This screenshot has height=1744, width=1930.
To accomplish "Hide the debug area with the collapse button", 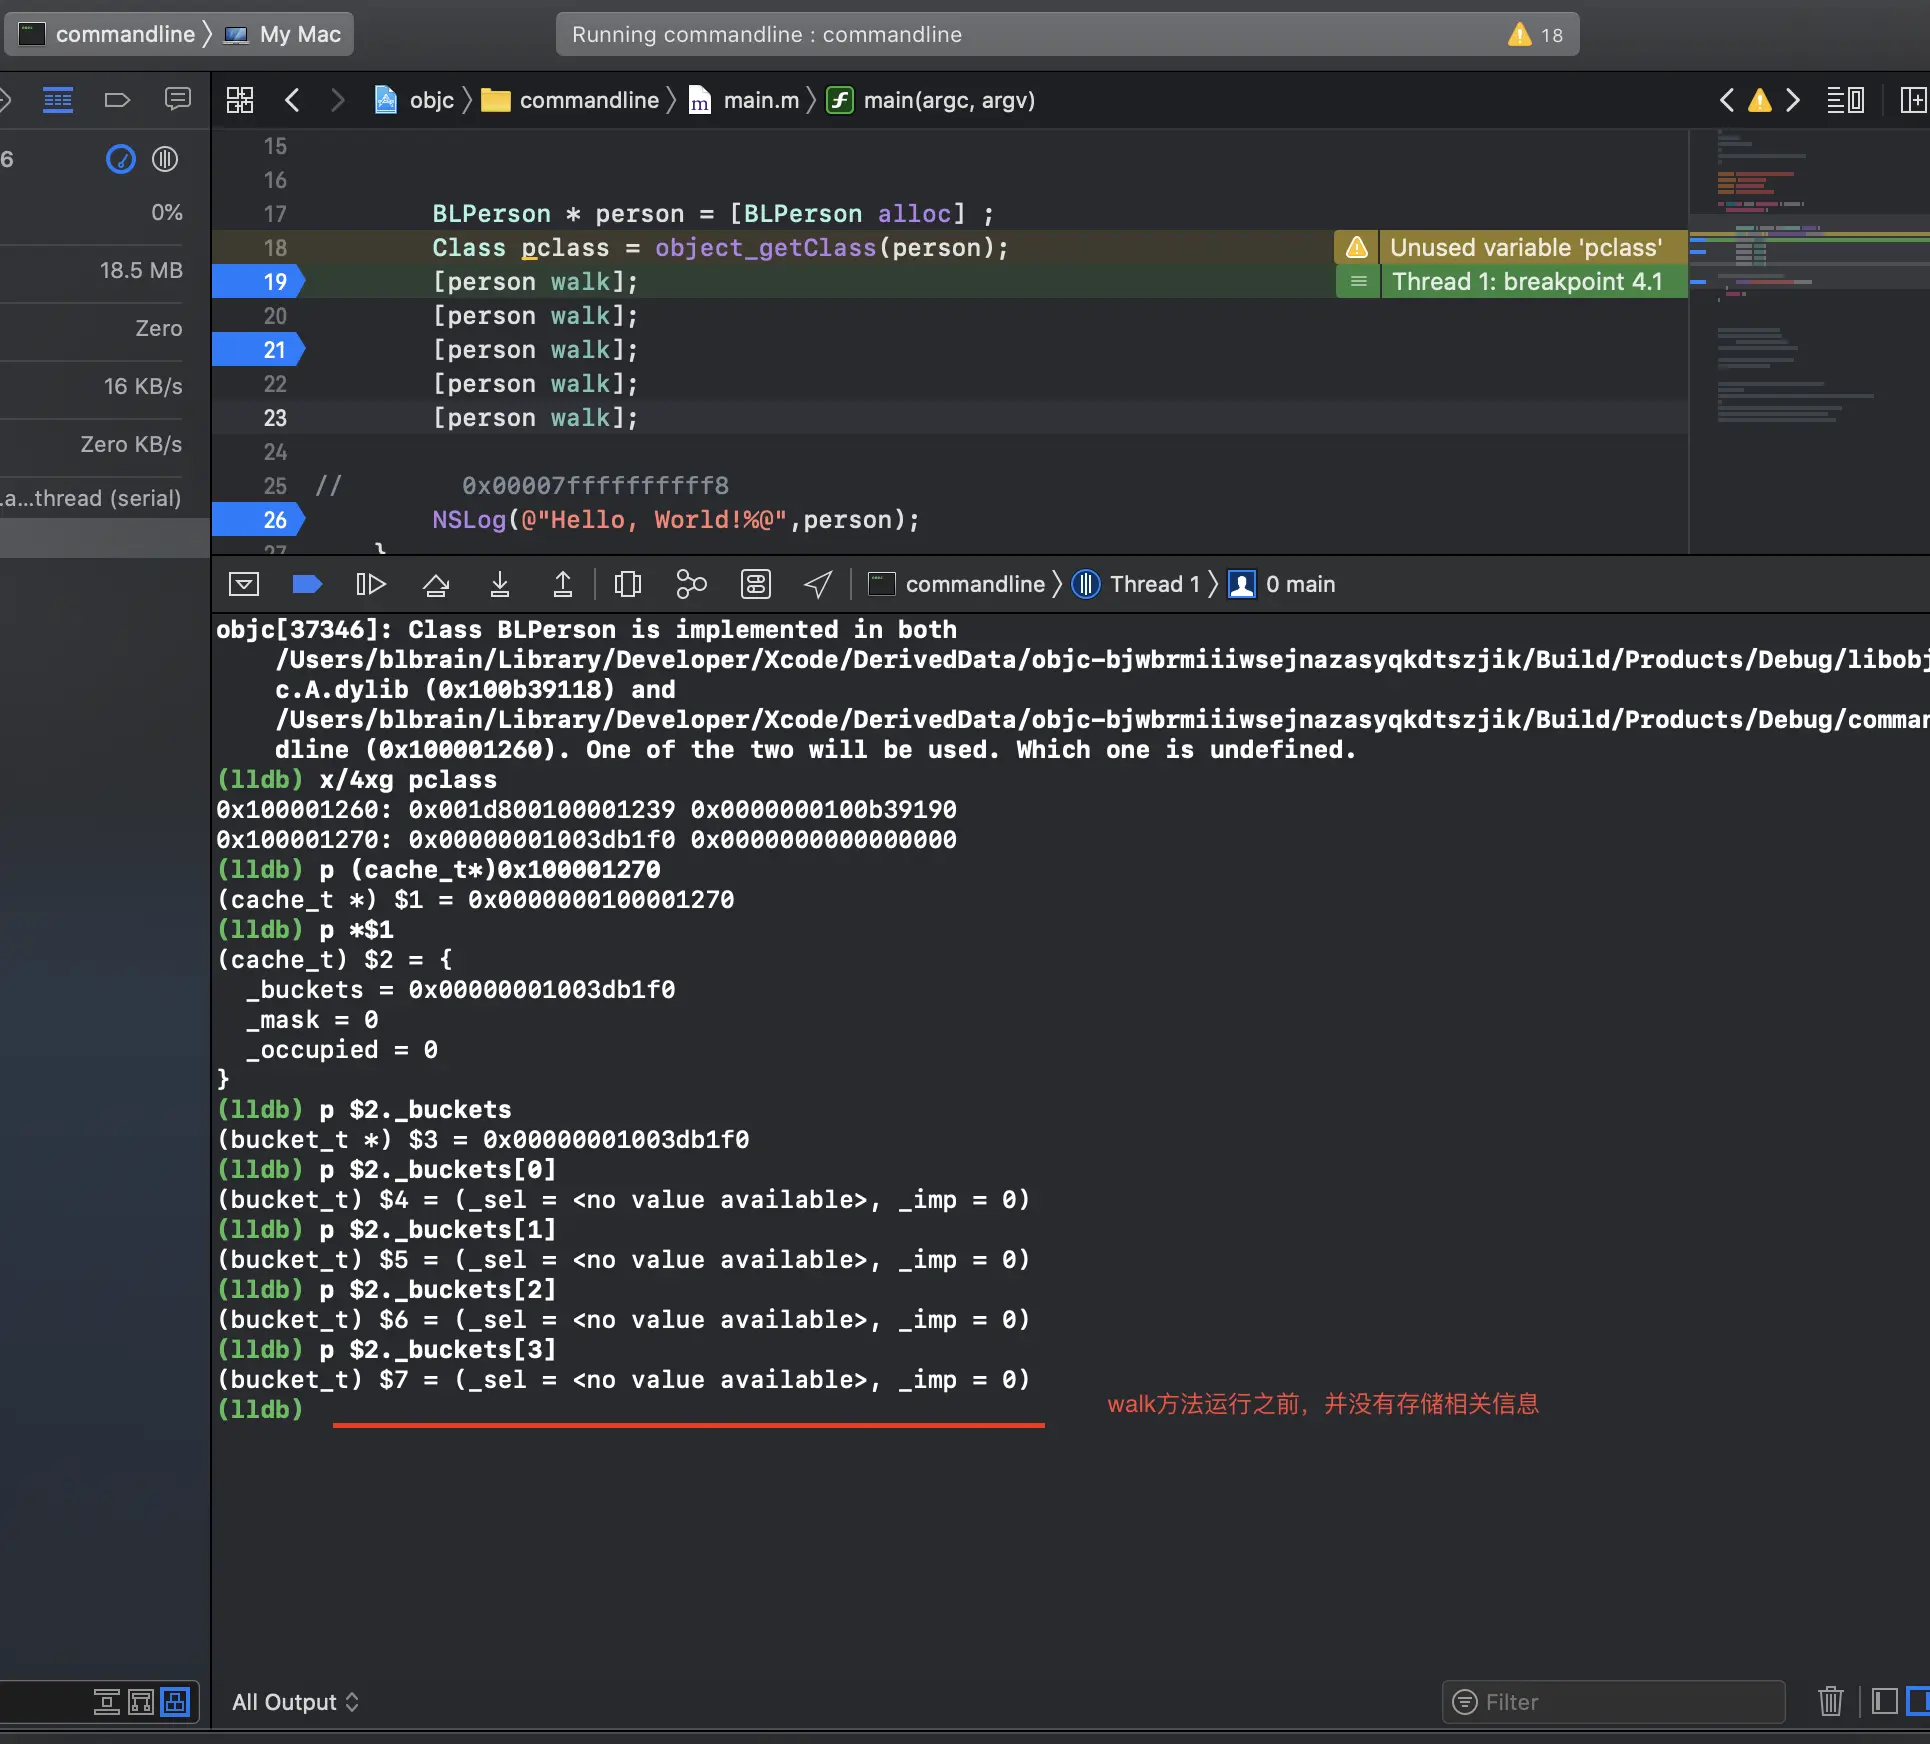I will (x=243, y=584).
